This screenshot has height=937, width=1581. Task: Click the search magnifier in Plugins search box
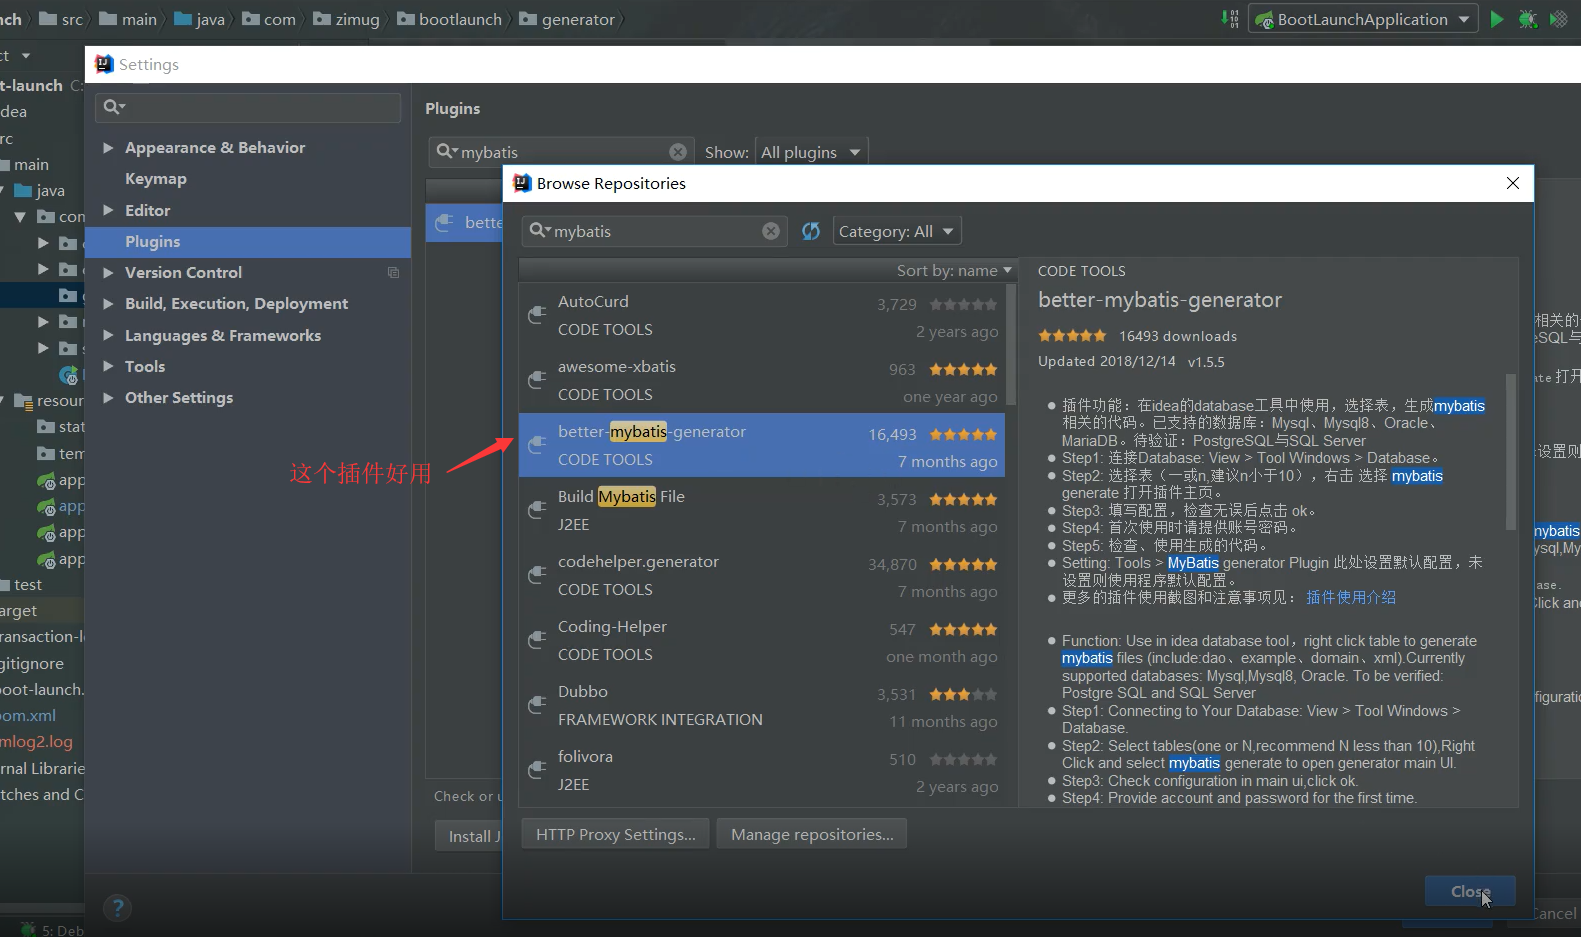446,152
